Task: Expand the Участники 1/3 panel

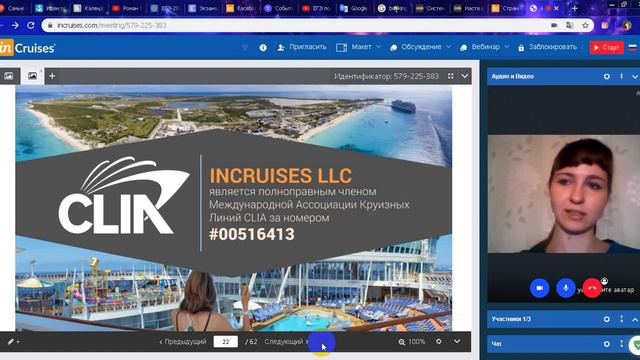Action: (x=635, y=319)
